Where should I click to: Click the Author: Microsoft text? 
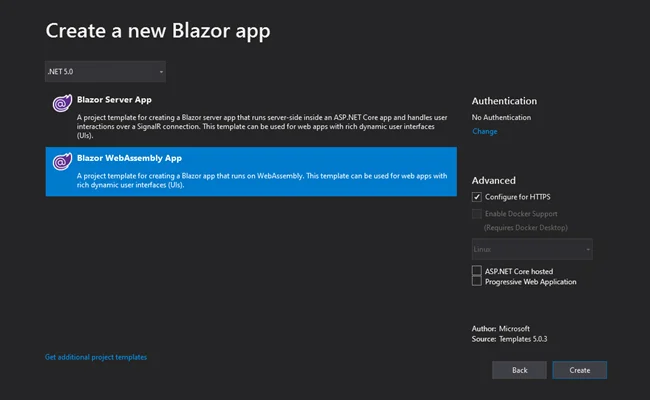pos(501,329)
